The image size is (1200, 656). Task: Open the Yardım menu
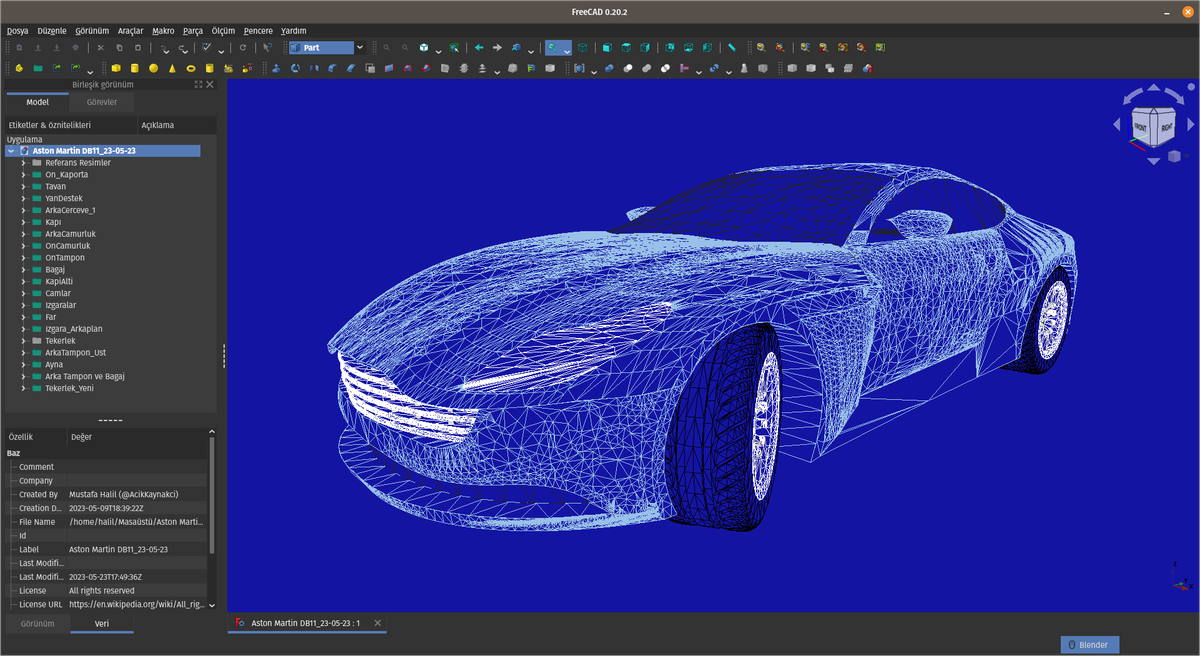pos(294,31)
